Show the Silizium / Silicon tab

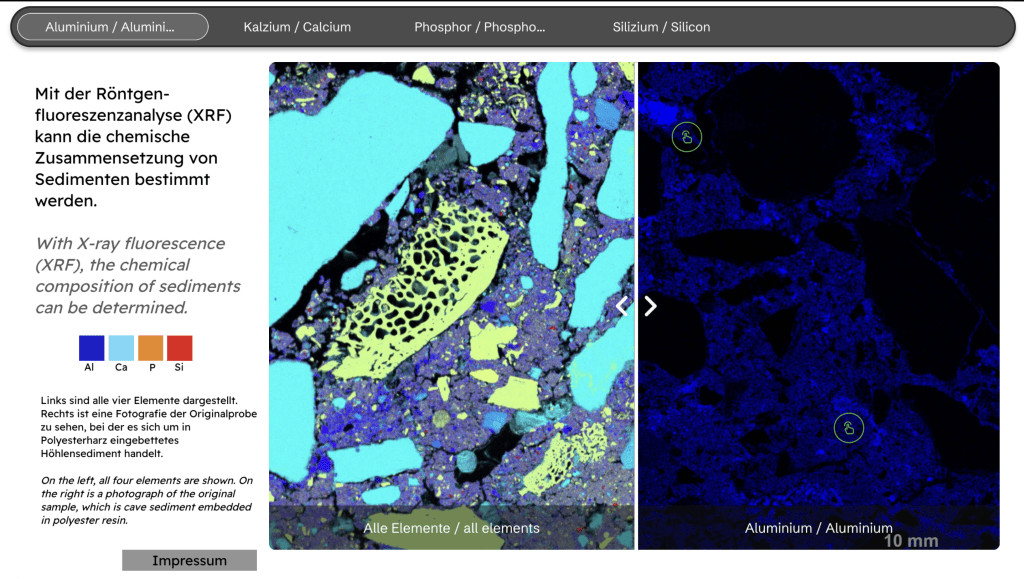point(661,27)
